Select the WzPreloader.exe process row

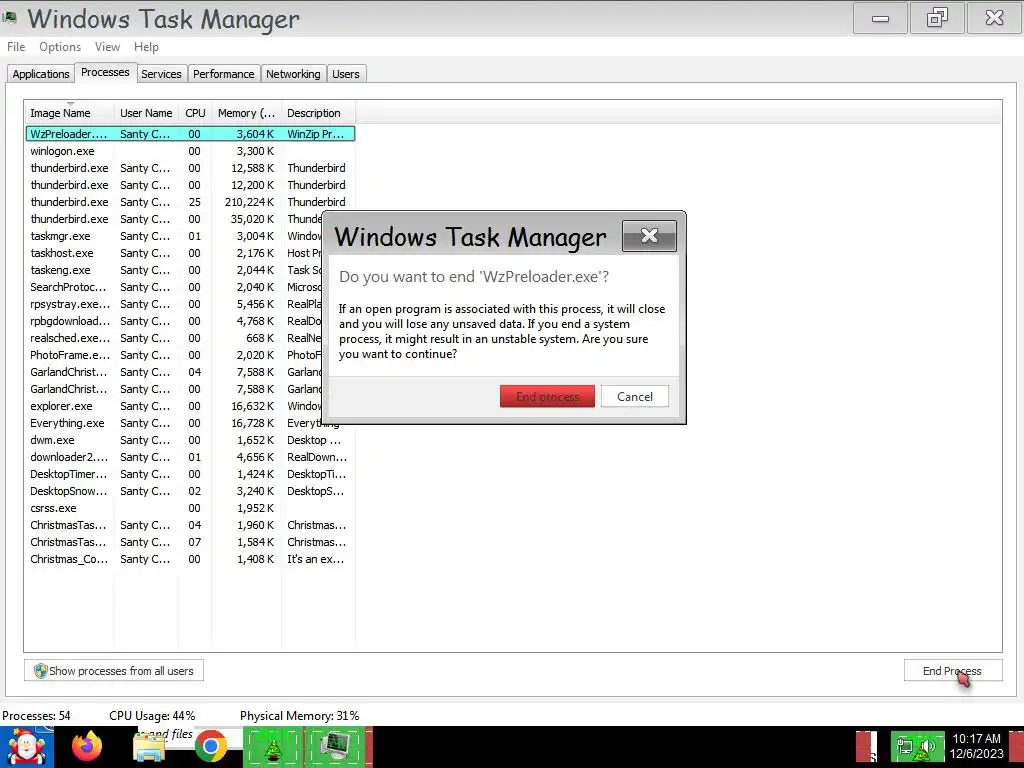[x=190, y=134]
